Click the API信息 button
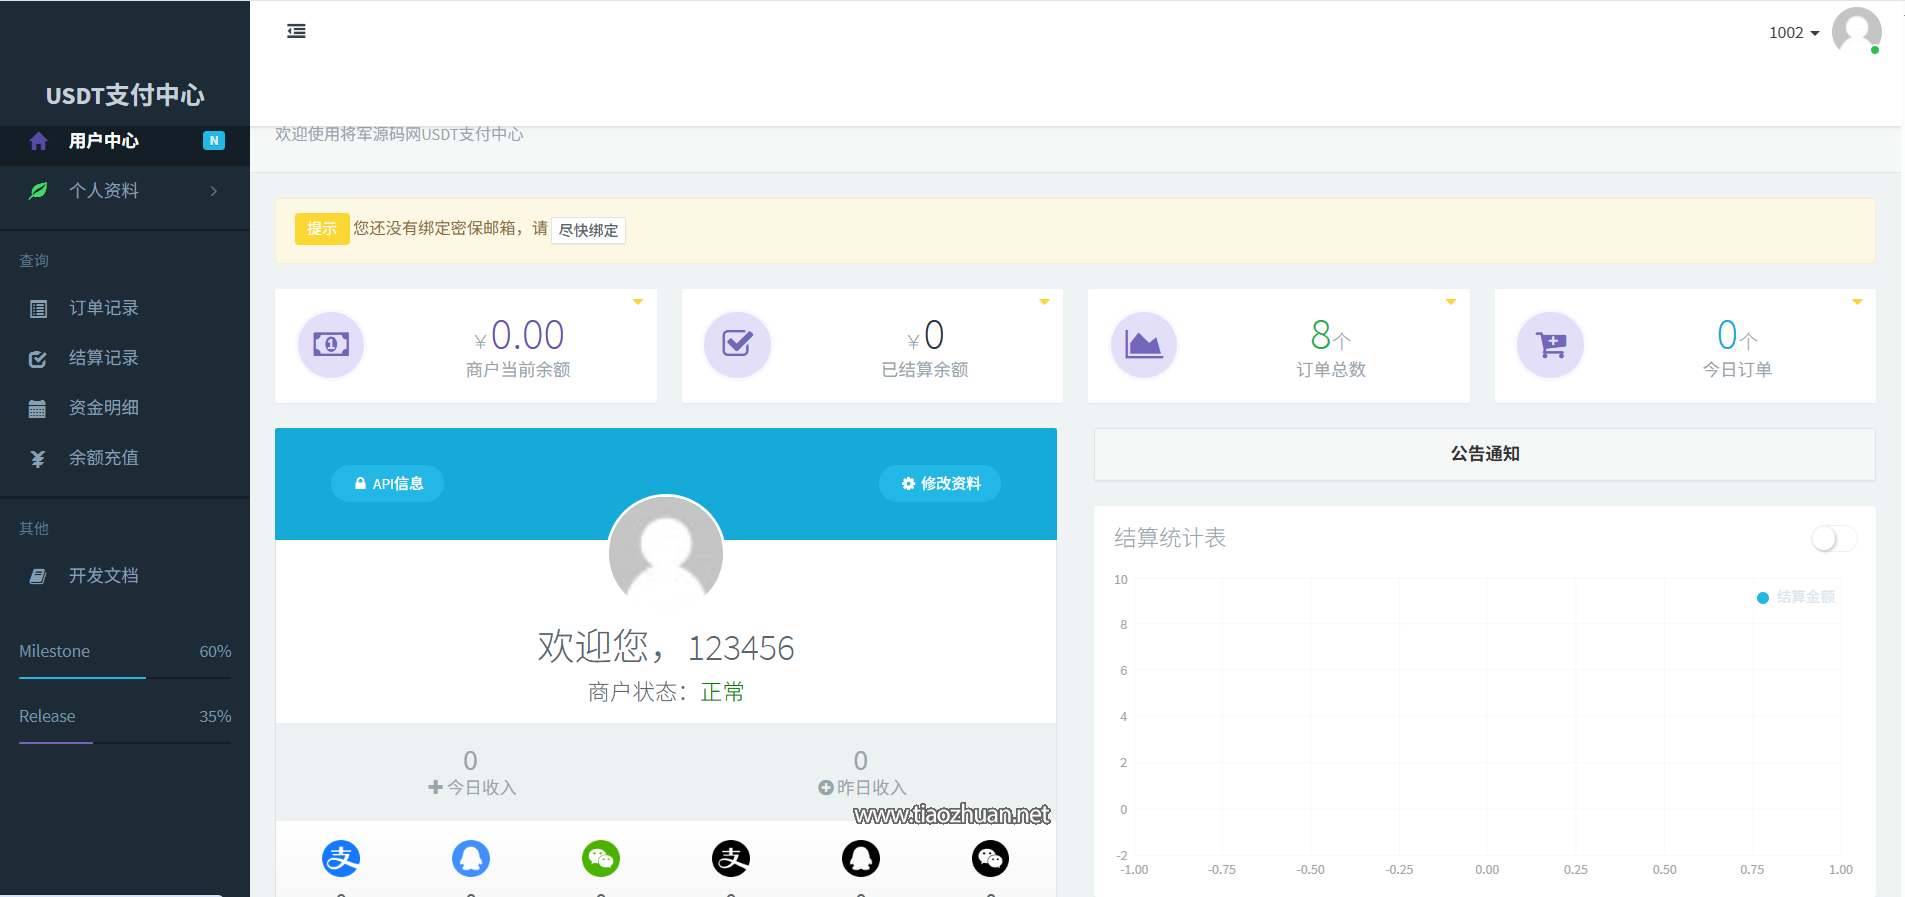Viewport: 1905px width, 897px height. [x=388, y=484]
